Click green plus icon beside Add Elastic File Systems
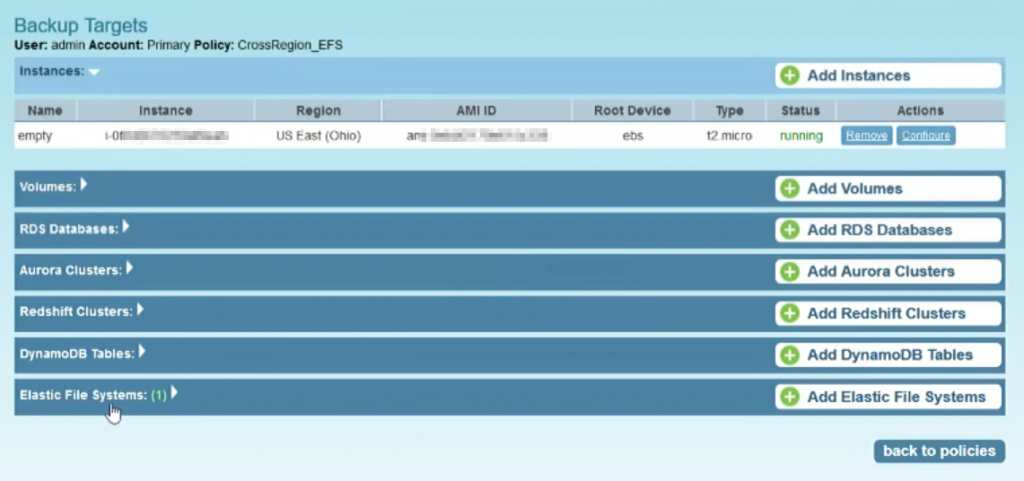Image resolution: width=1024 pixels, height=481 pixels. pyautogui.click(x=790, y=397)
